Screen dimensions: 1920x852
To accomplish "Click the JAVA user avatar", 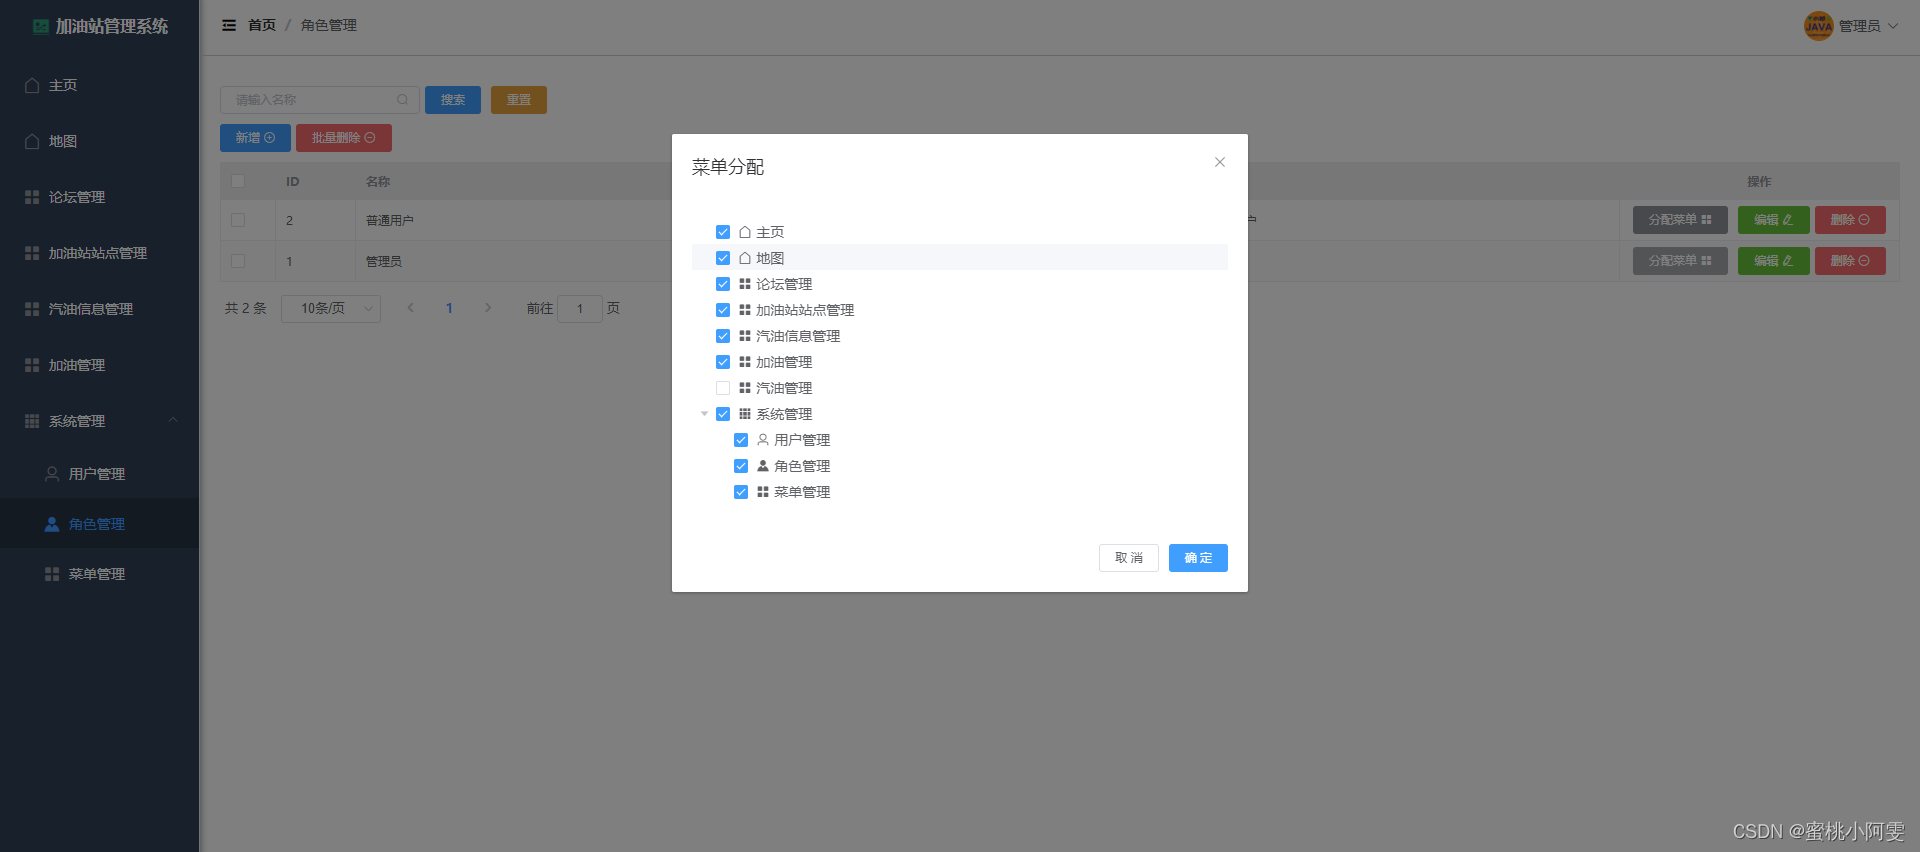I will [1818, 26].
